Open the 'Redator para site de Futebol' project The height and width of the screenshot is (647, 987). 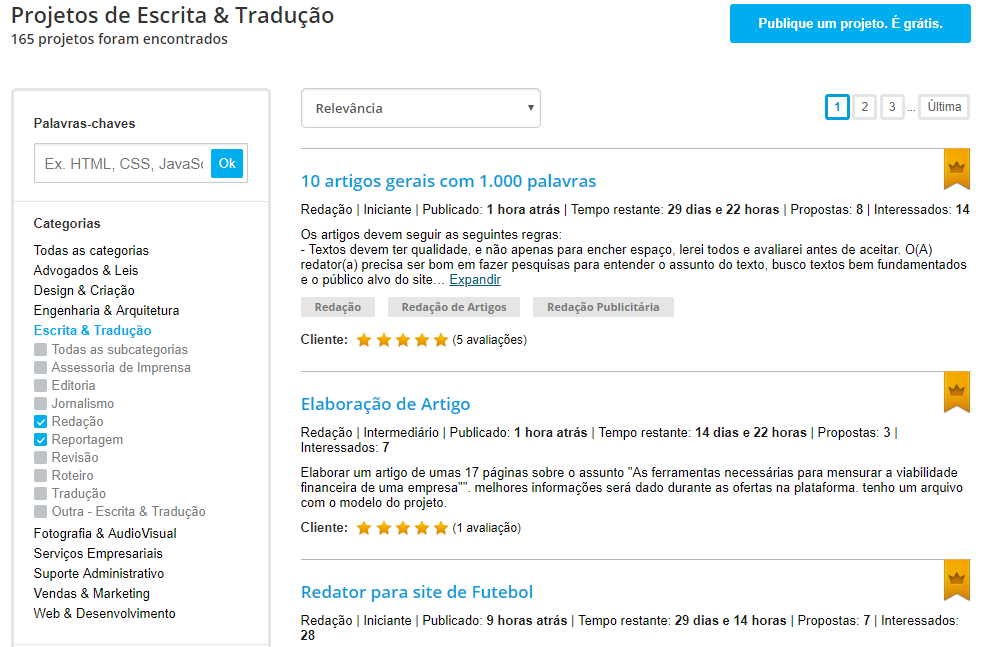tap(417, 592)
